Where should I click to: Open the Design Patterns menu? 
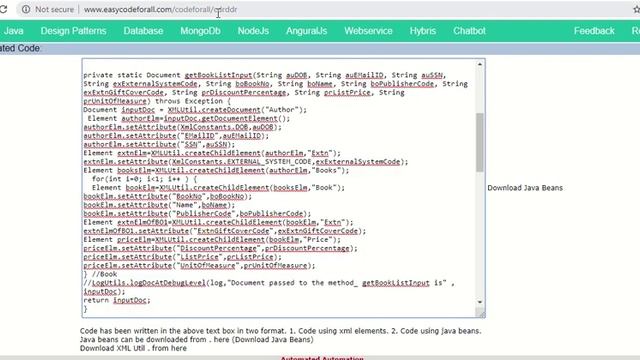[73, 31]
